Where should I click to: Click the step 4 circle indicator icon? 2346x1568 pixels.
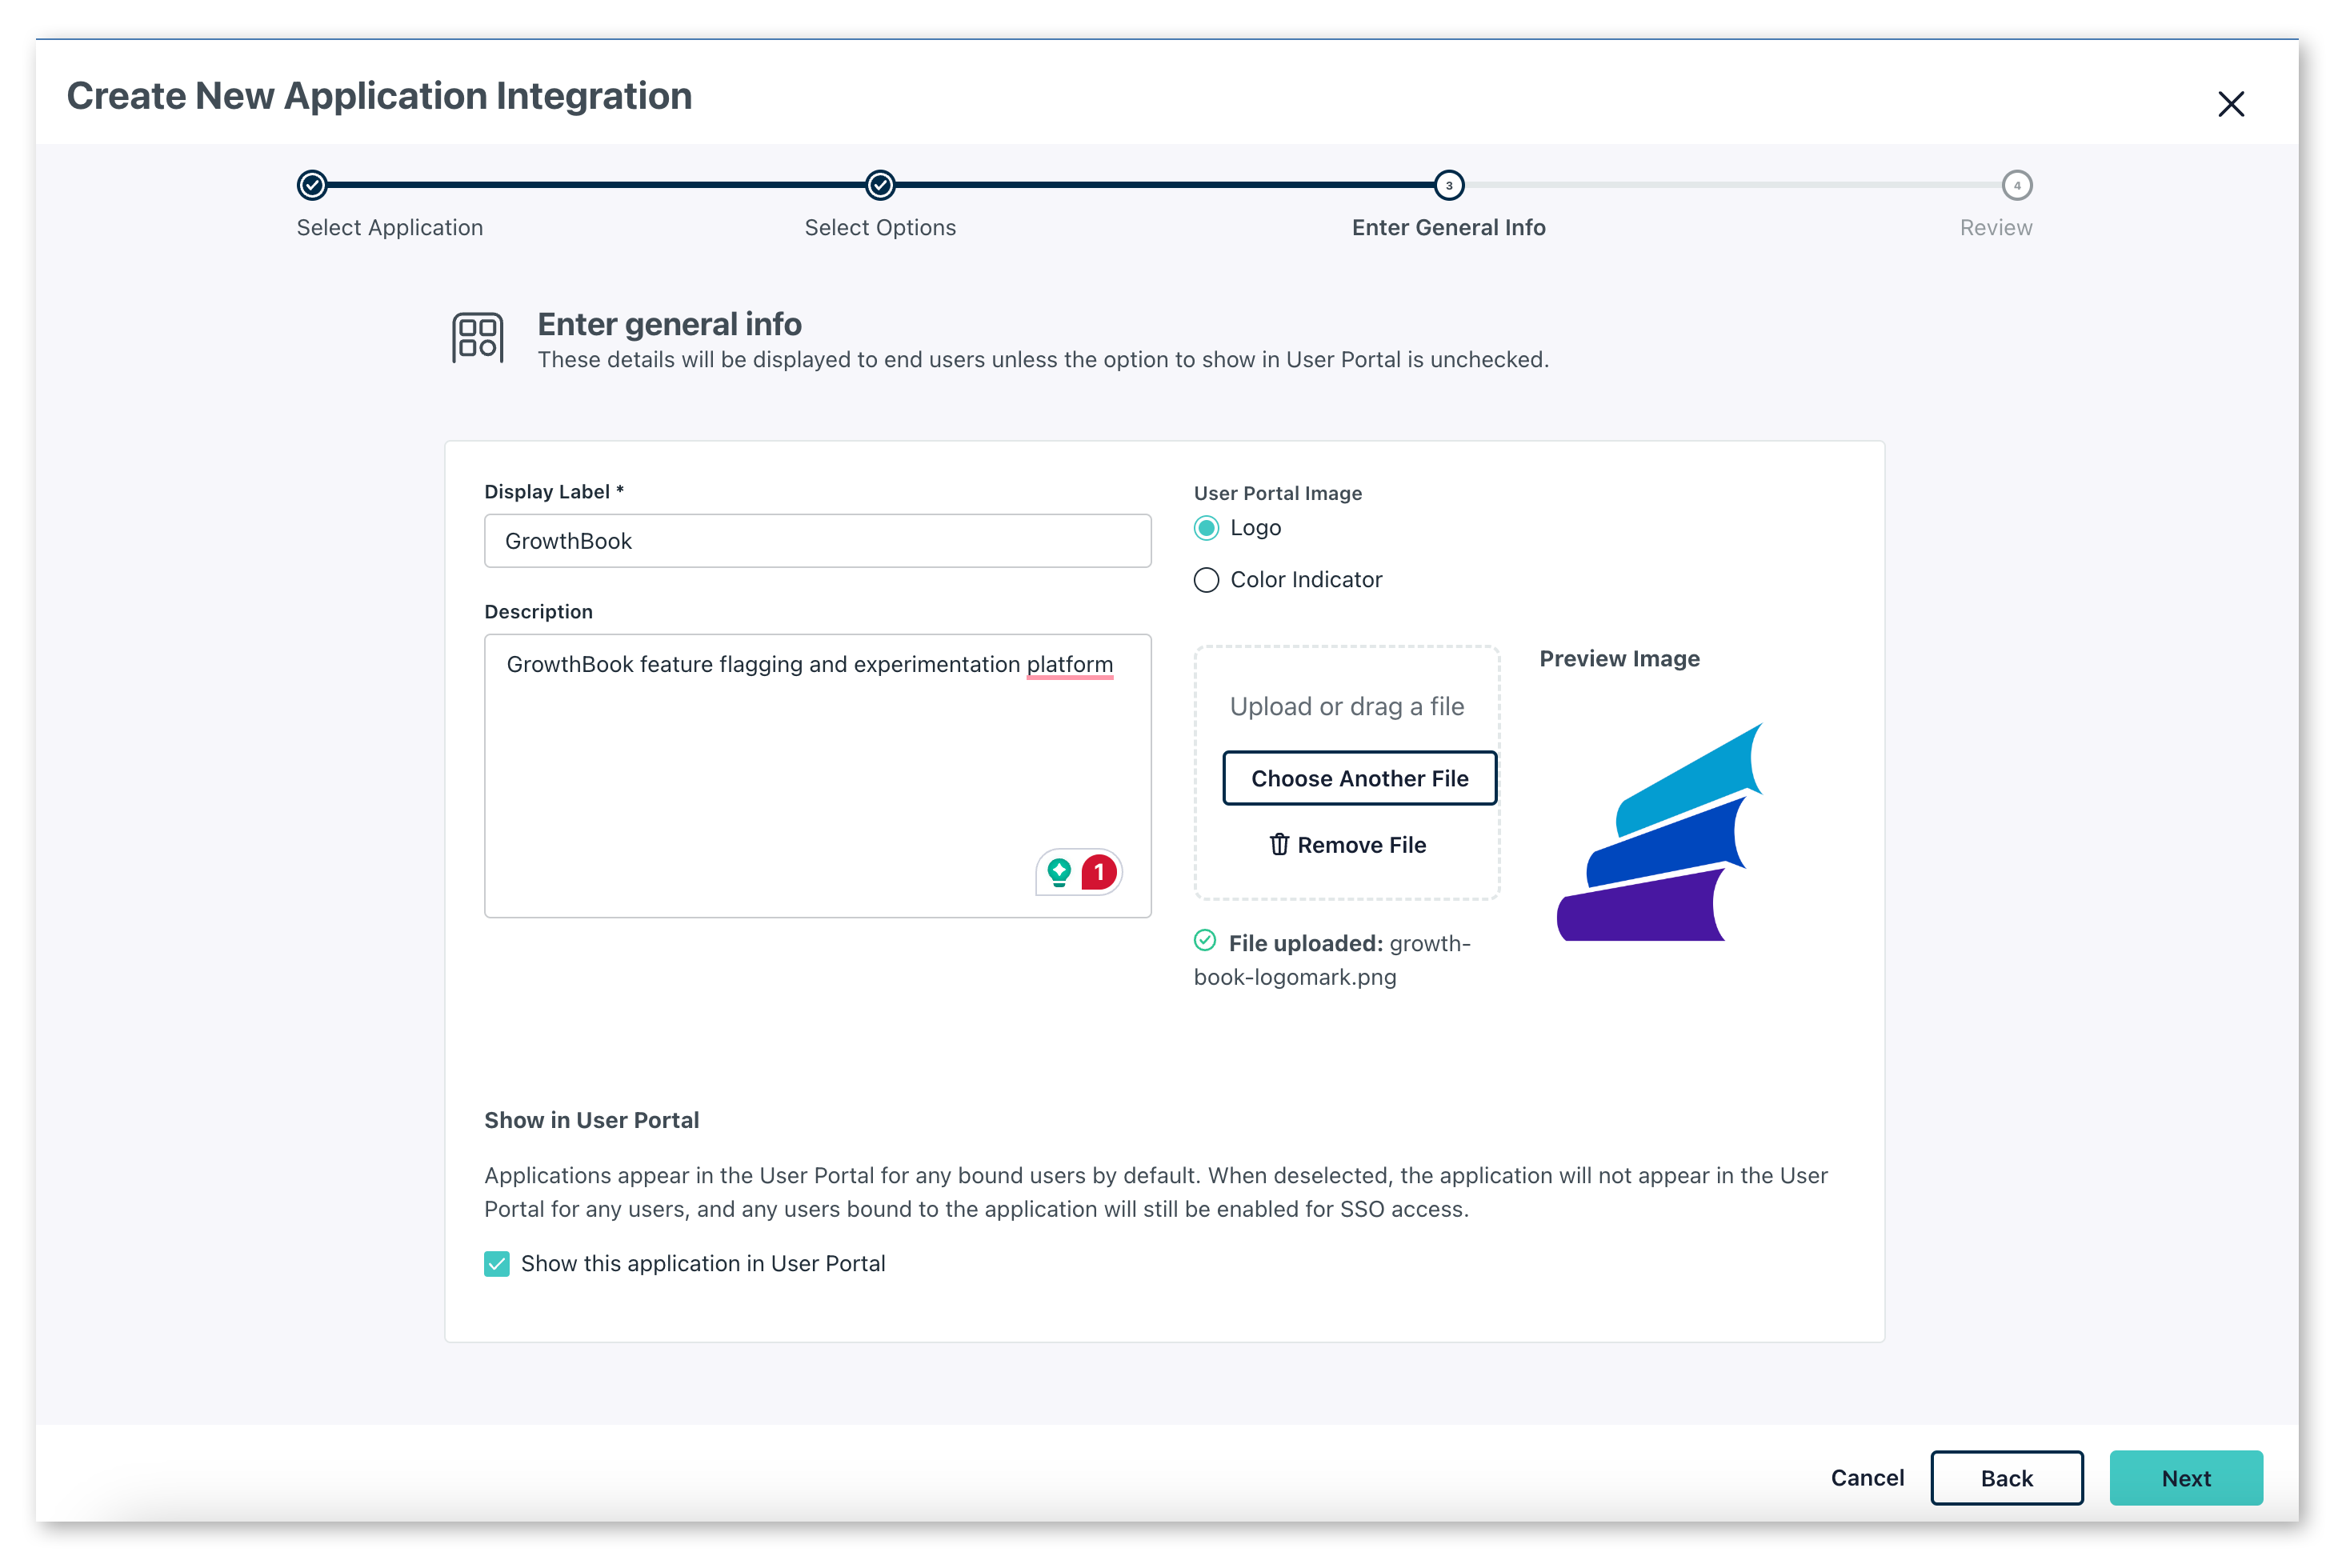(2017, 186)
